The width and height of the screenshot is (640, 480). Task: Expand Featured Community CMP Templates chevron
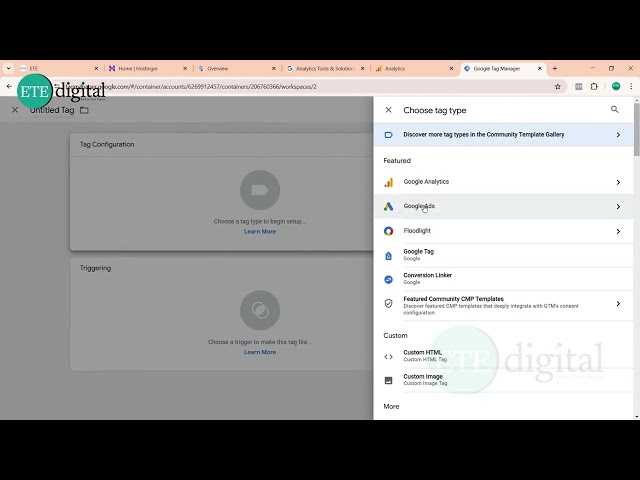coord(618,303)
